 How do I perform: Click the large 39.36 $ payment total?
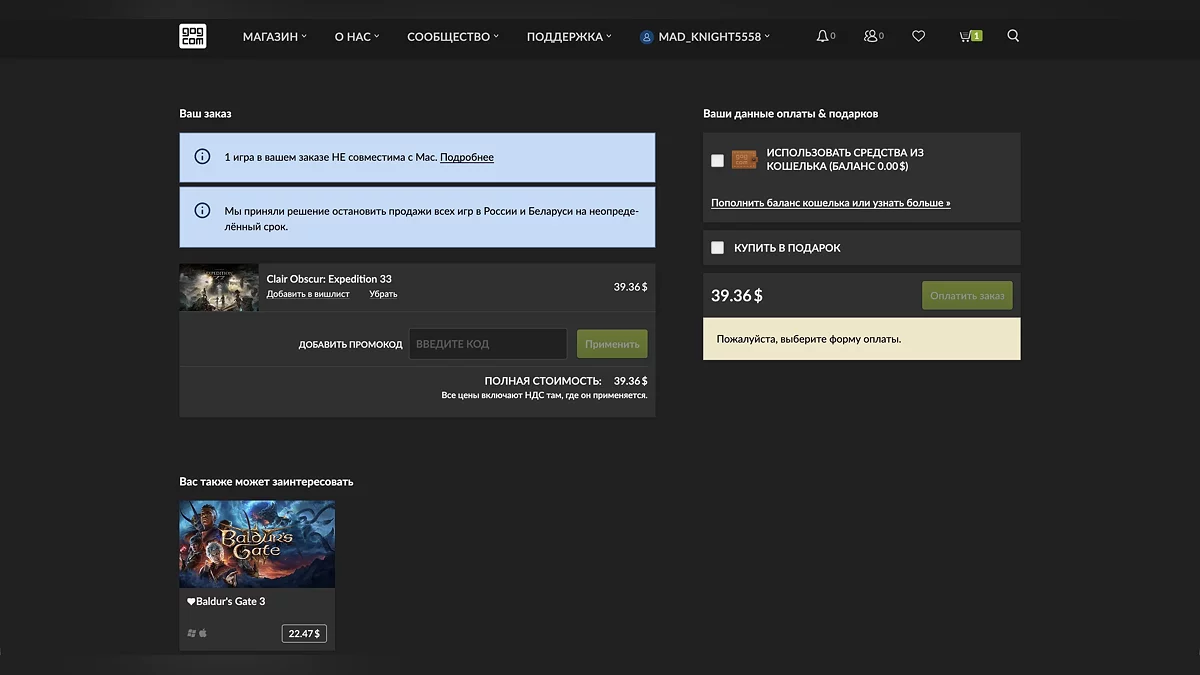click(737, 296)
